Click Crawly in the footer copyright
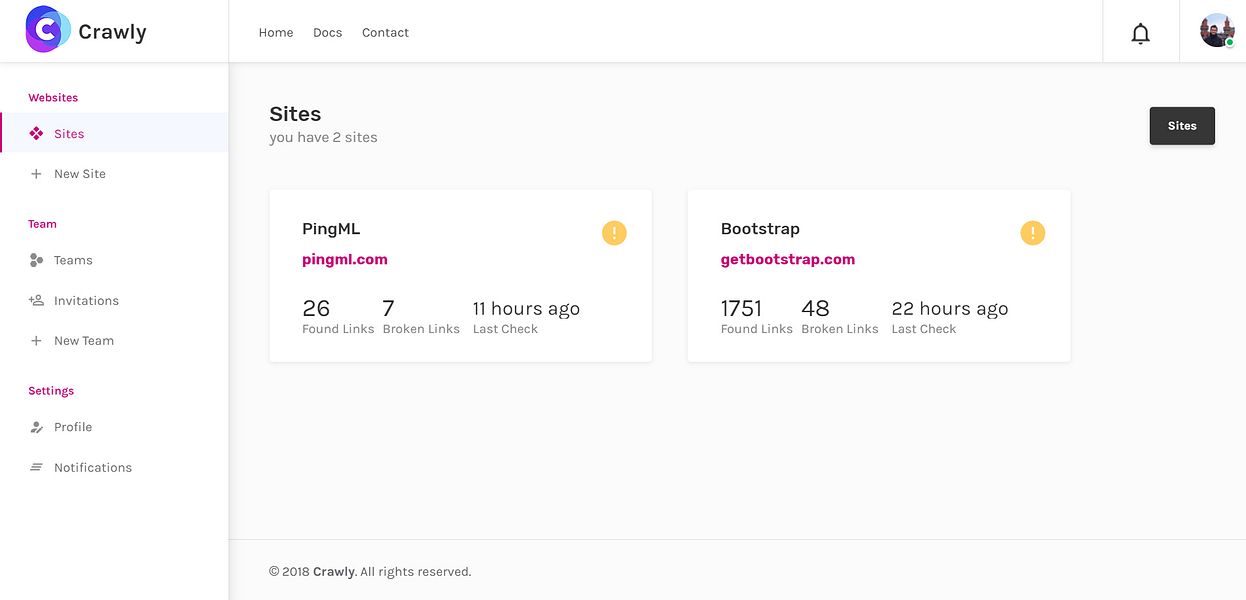1246x600 pixels. coord(334,572)
